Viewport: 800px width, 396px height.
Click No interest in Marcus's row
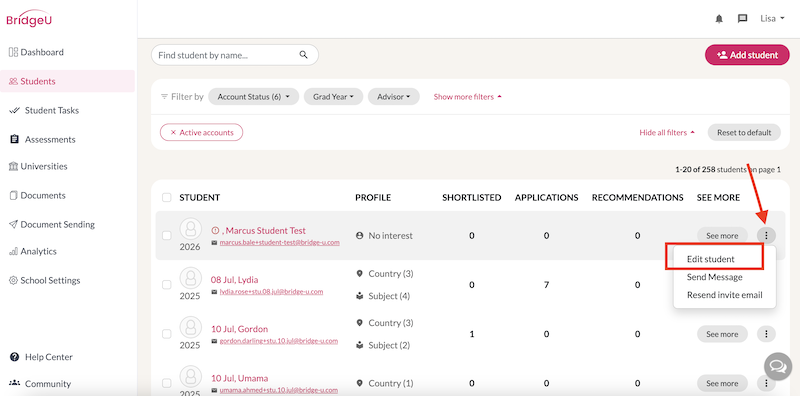click(x=390, y=235)
